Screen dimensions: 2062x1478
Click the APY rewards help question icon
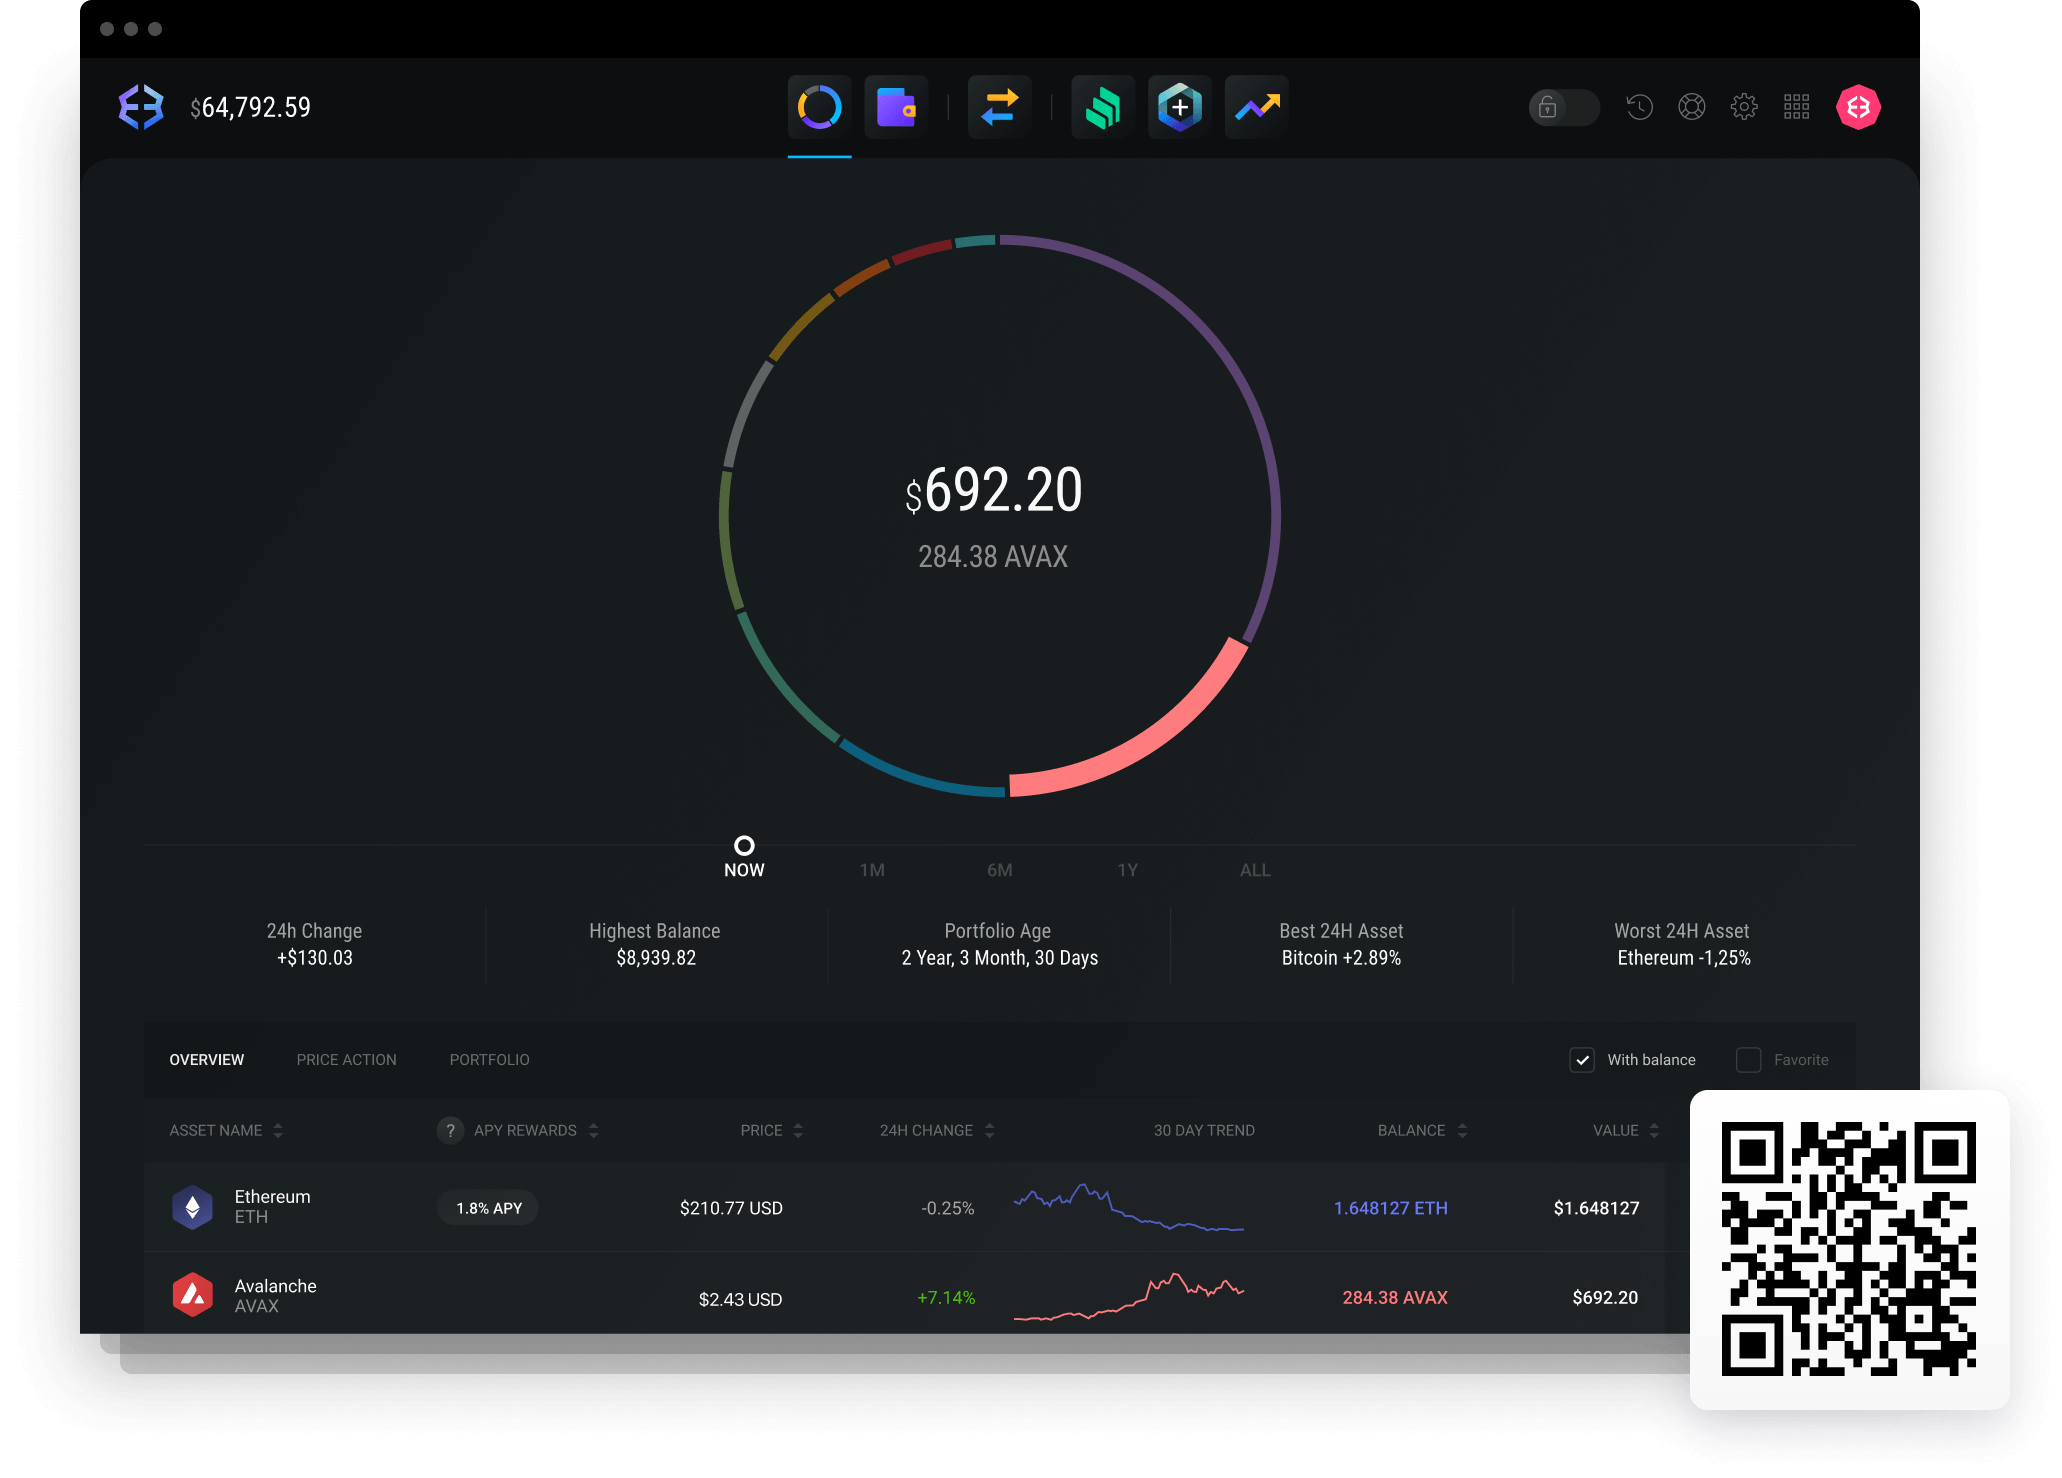point(450,1130)
